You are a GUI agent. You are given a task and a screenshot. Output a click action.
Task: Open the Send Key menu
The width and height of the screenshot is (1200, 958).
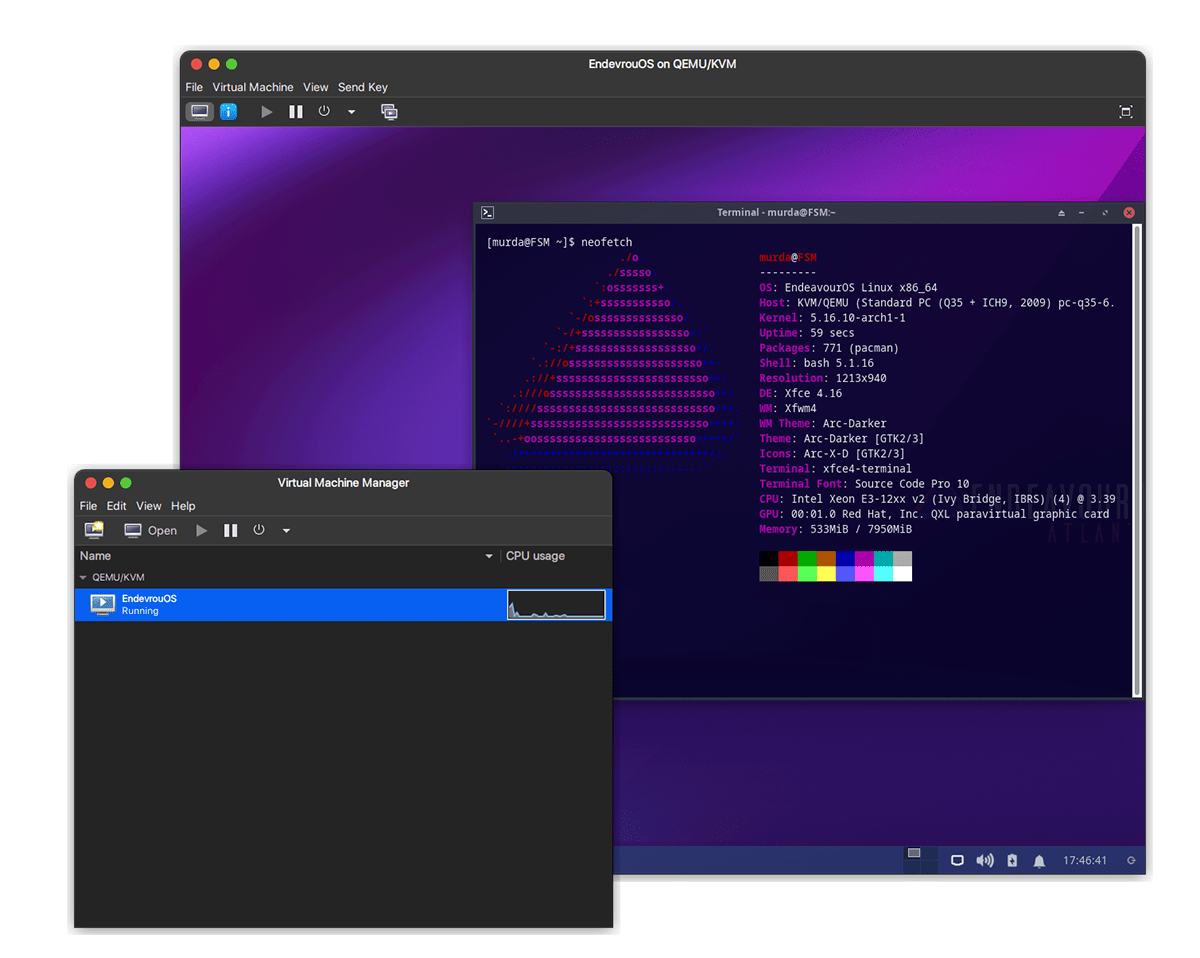pyautogui.click(x=362, y=87)
